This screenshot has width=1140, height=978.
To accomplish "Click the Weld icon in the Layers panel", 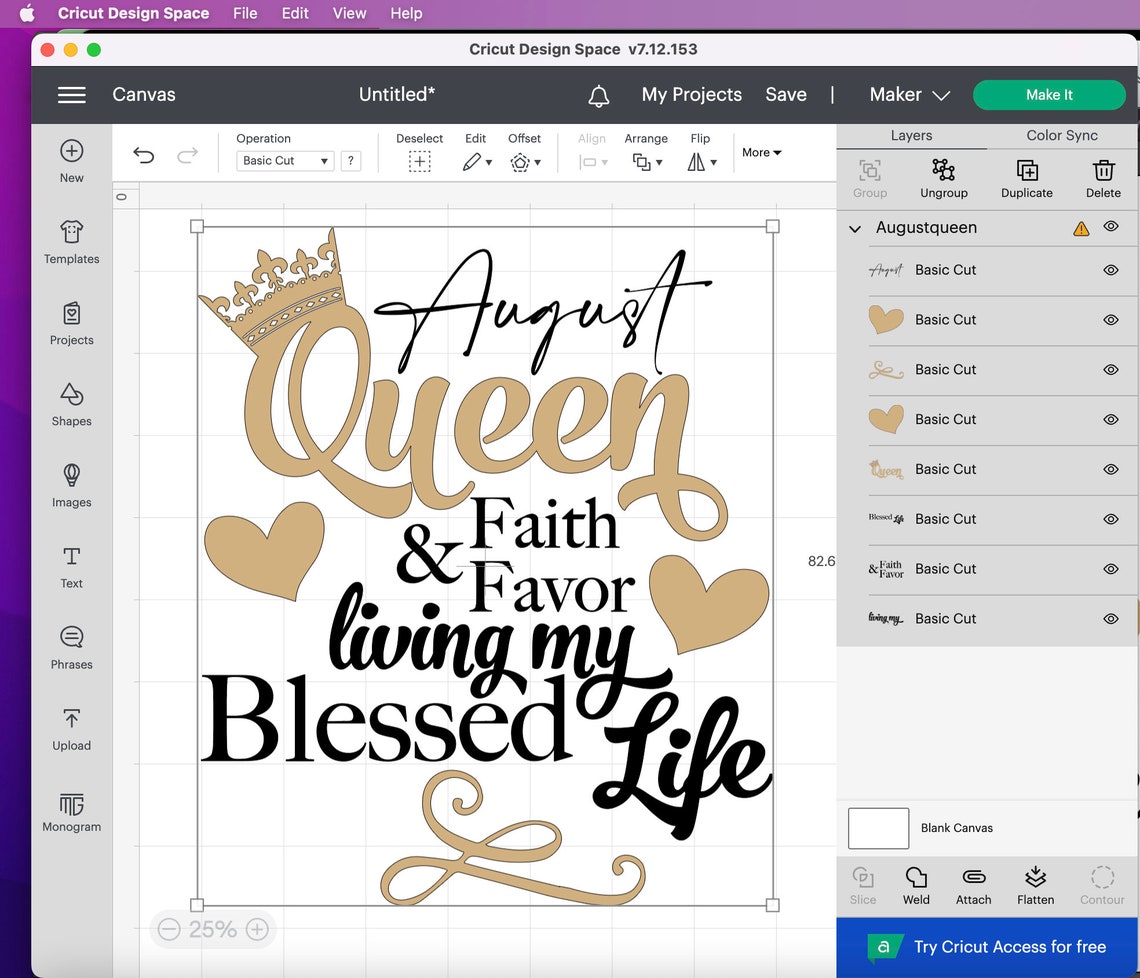I will (915, 884).
